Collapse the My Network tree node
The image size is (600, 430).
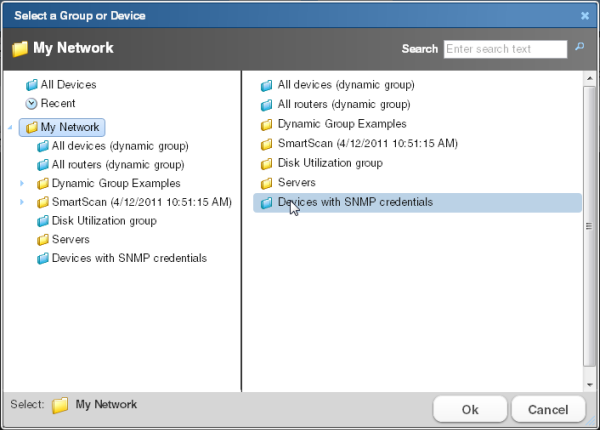[10, 127]
